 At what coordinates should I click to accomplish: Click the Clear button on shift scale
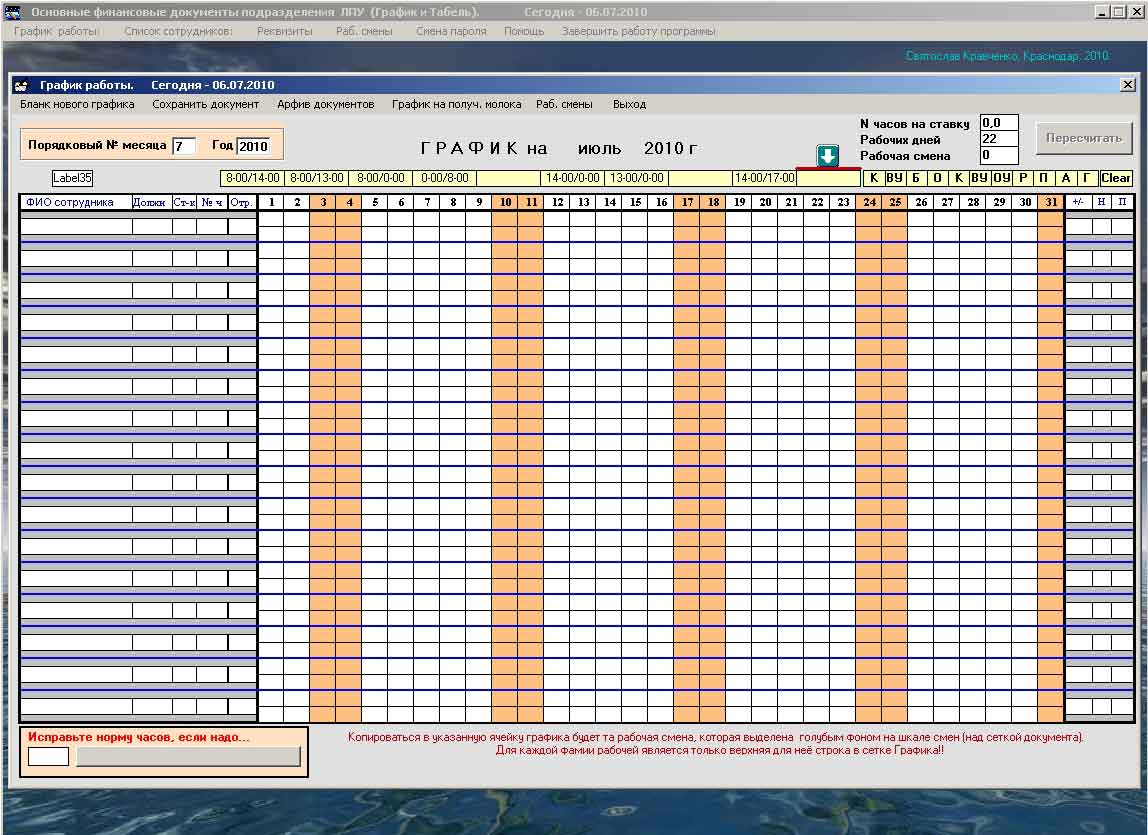click(1115, 178)
